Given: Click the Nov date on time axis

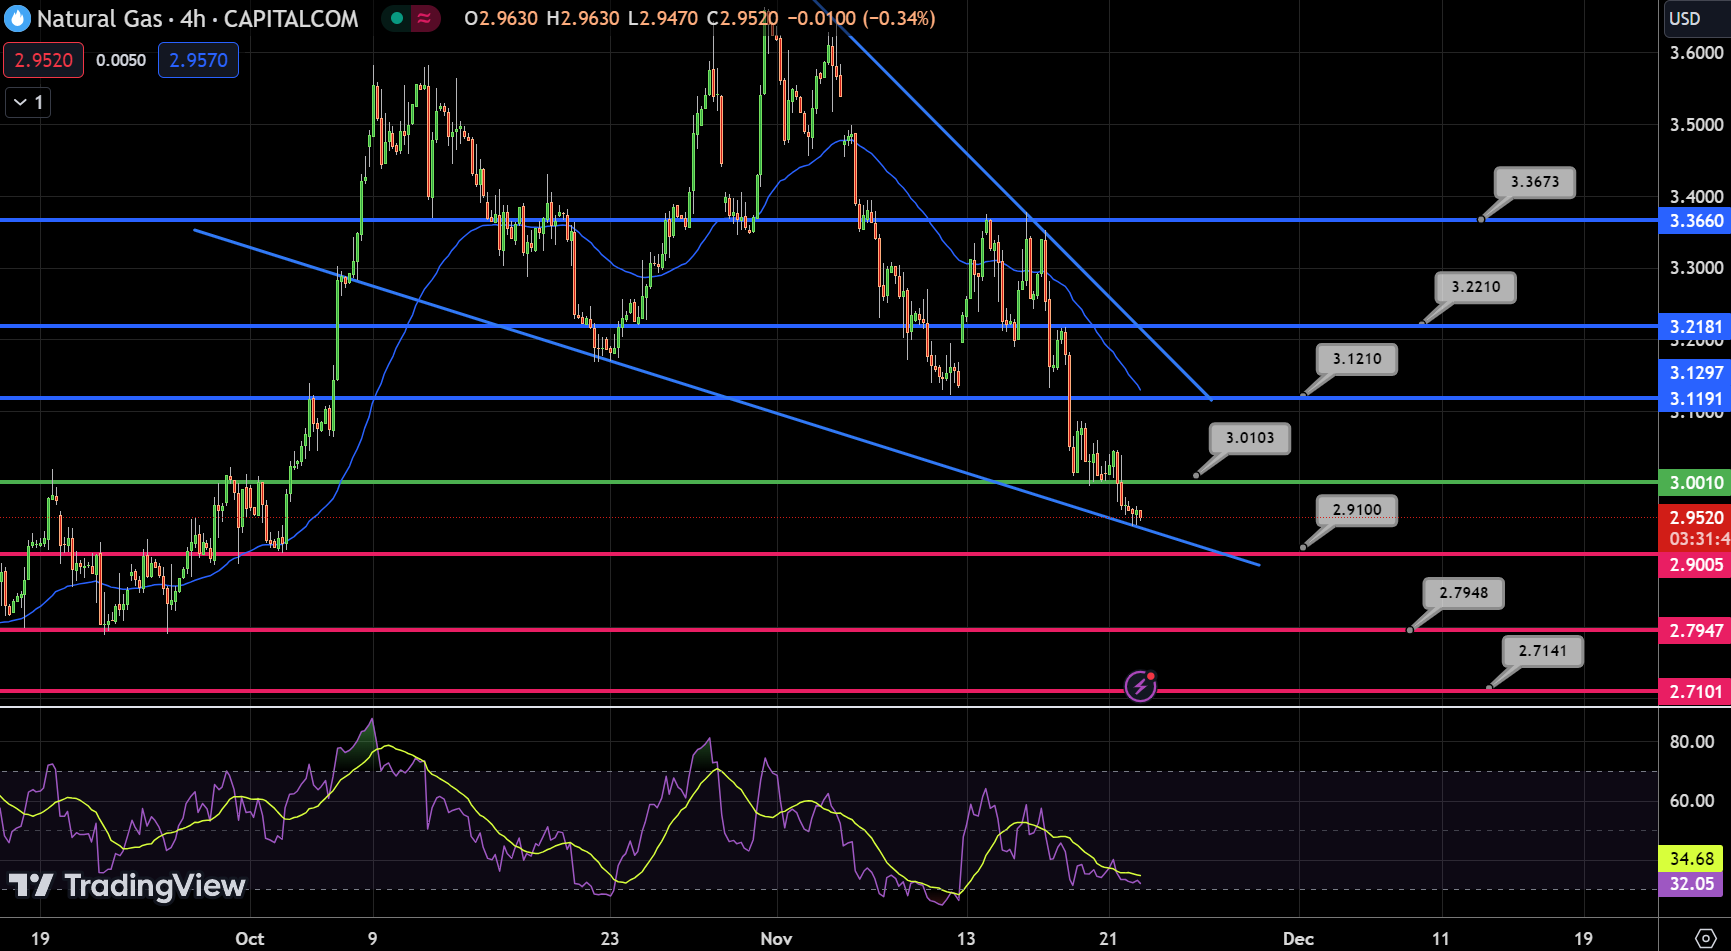Looking at the screenshot, I should coord(776,938).
